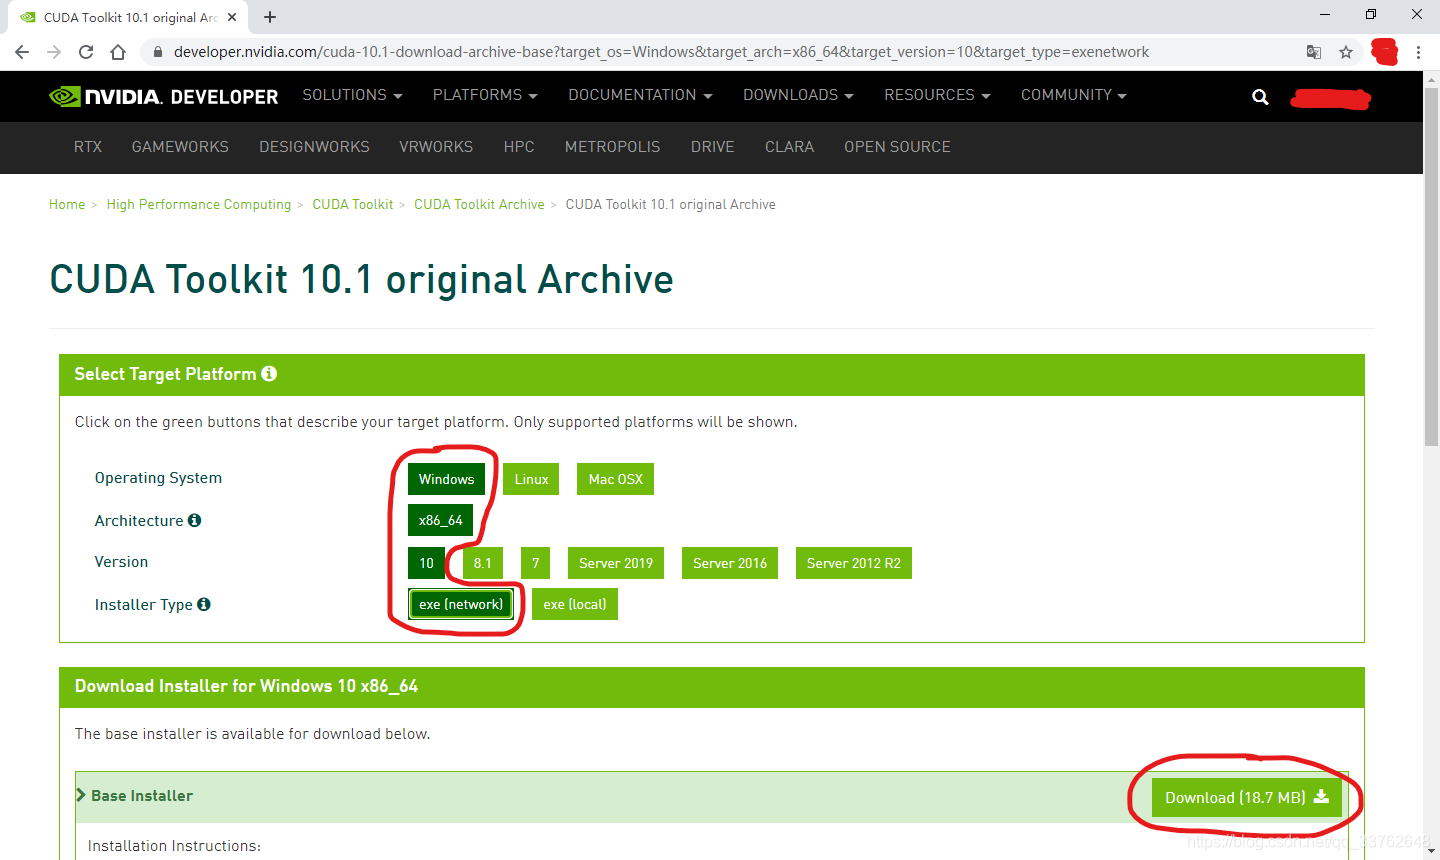Click the CUDA Toolkit breadcrumb link
1440x860 pixels.
click(353, 204)
